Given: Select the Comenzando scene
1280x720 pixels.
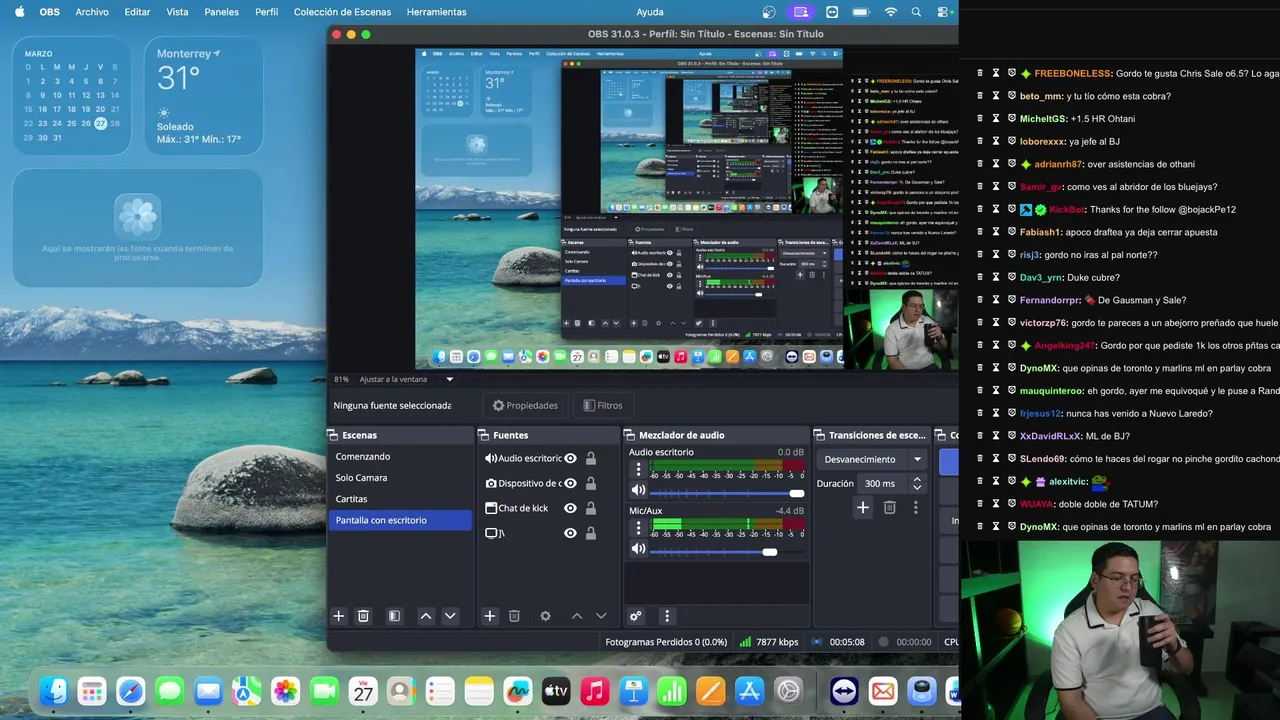Looking at the screenshot, I should 400,456.
